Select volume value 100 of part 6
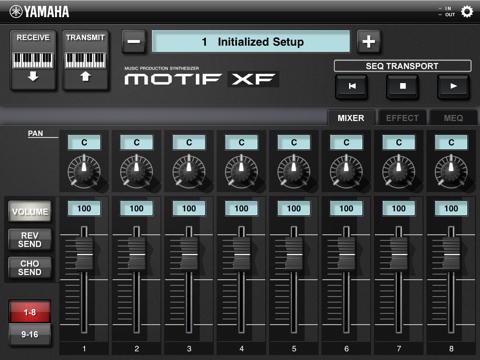This screenshot has height=360, width=480. coord(346,208)
